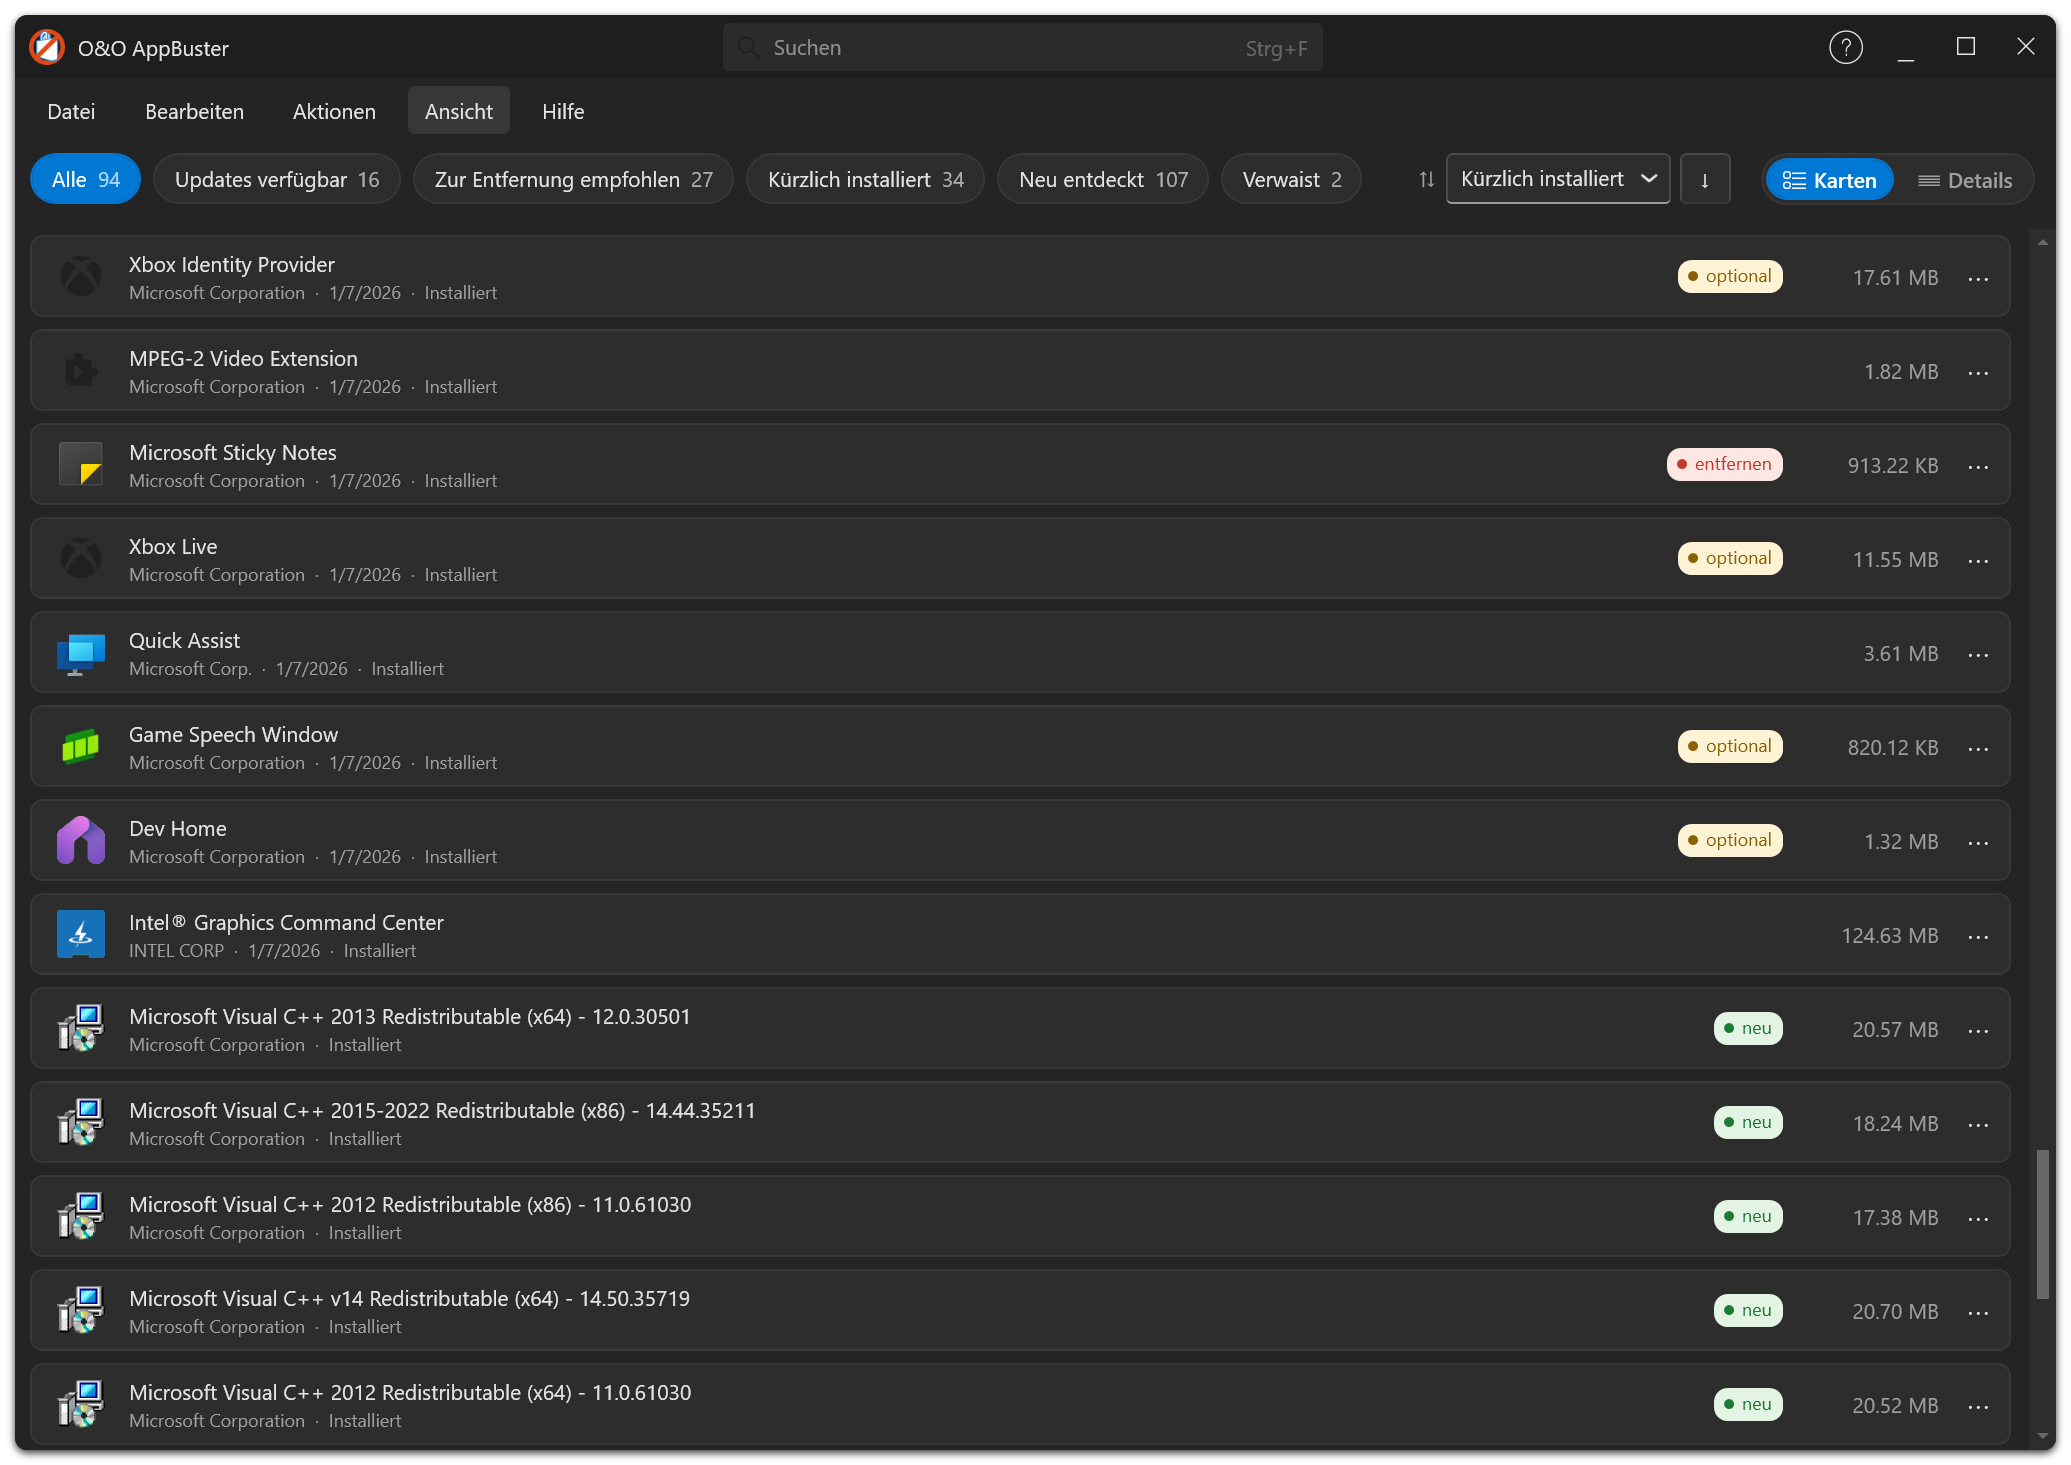The image size is (2071, 1465).
Task: Filter by Updates verfügbar
Action: [277, 179]
